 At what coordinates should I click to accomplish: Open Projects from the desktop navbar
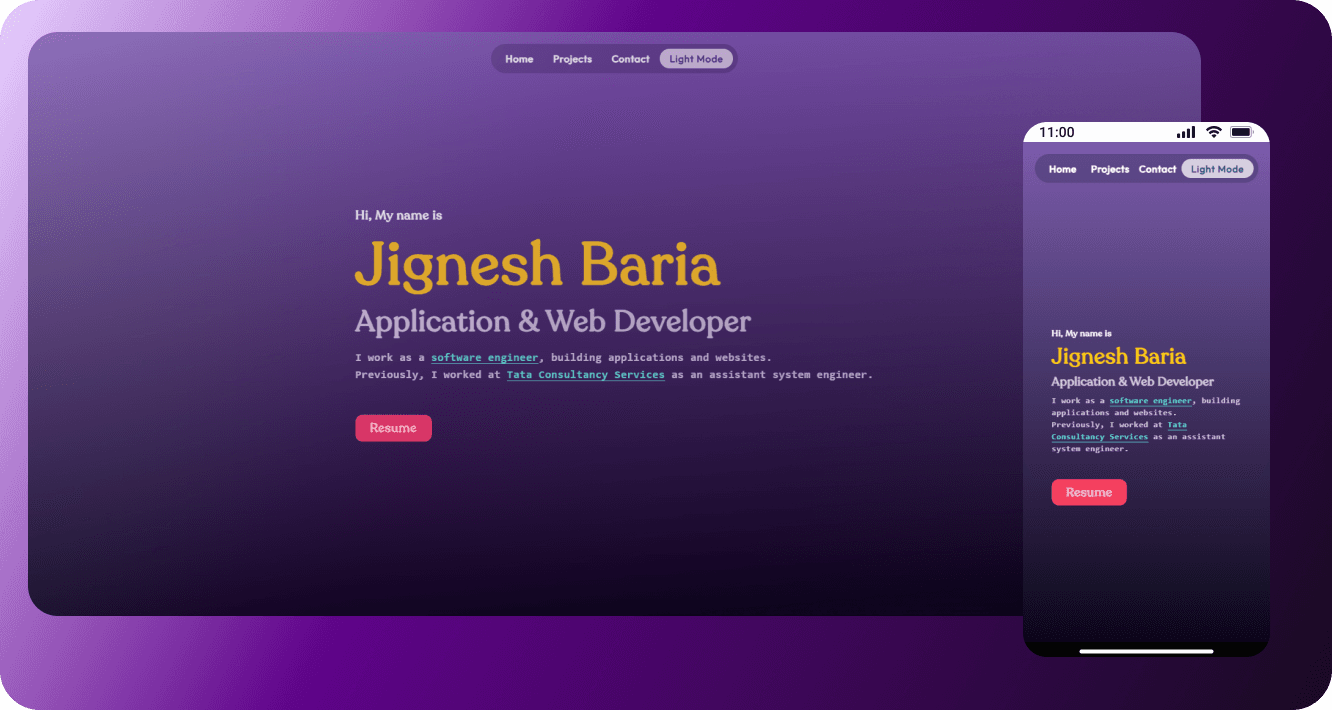coord(572,59)
